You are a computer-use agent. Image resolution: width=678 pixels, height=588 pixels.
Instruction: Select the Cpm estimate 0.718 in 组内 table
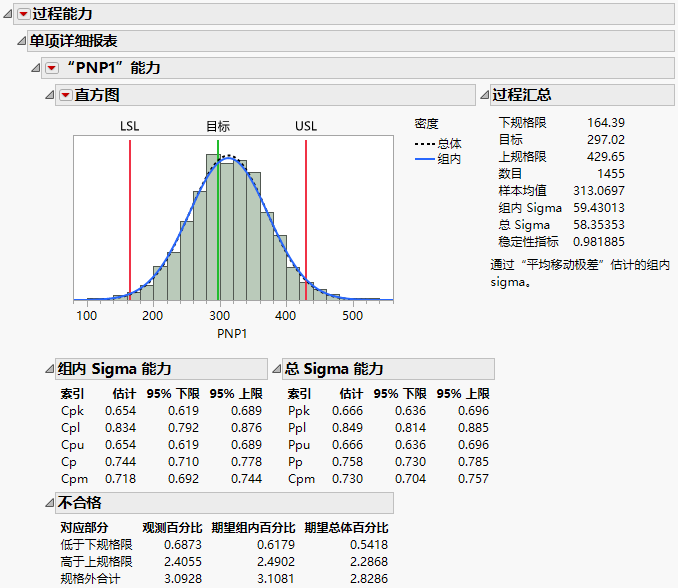121,479
